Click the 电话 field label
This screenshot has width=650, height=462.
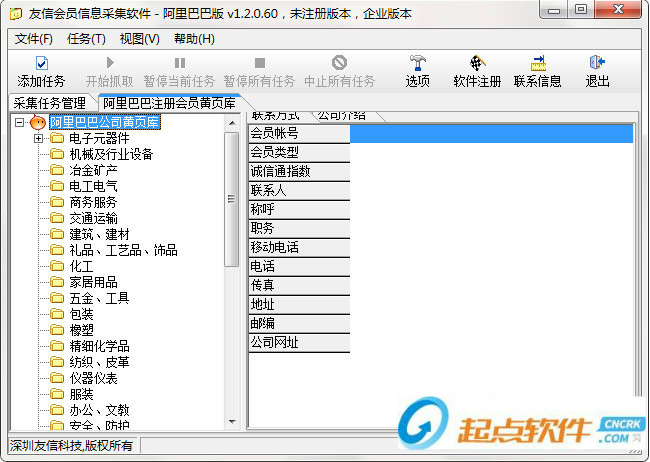click(299, 267)
